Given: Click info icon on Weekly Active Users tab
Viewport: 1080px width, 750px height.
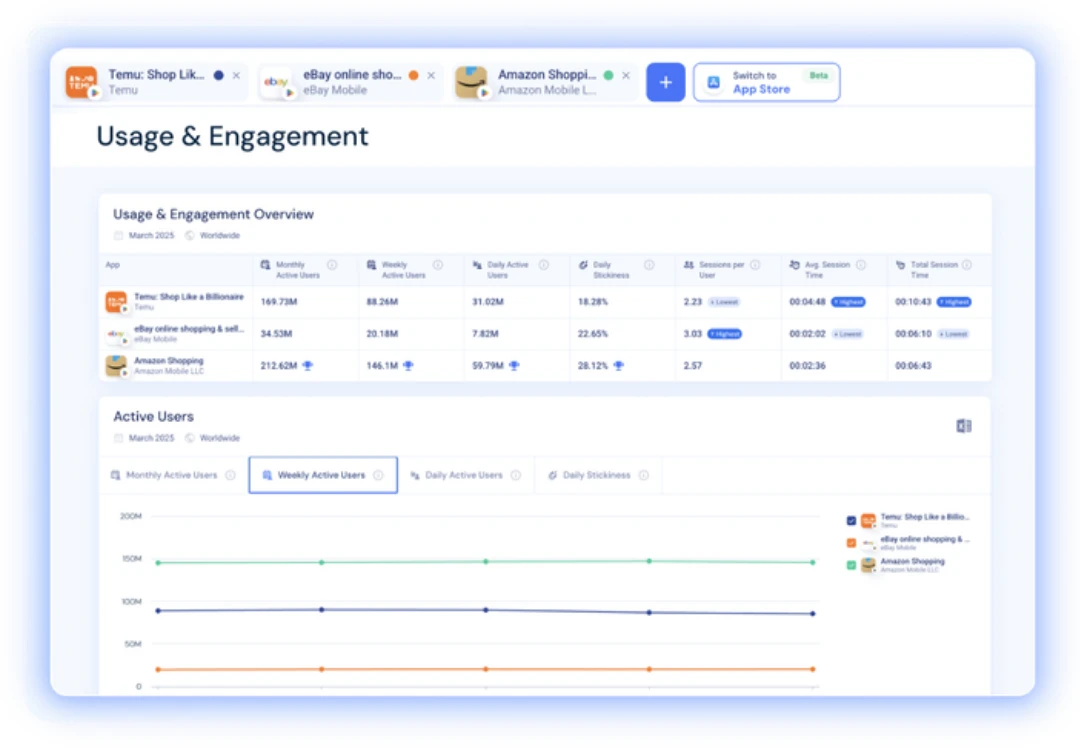Looking at the screenshot, I should click(x=378, y=475).
